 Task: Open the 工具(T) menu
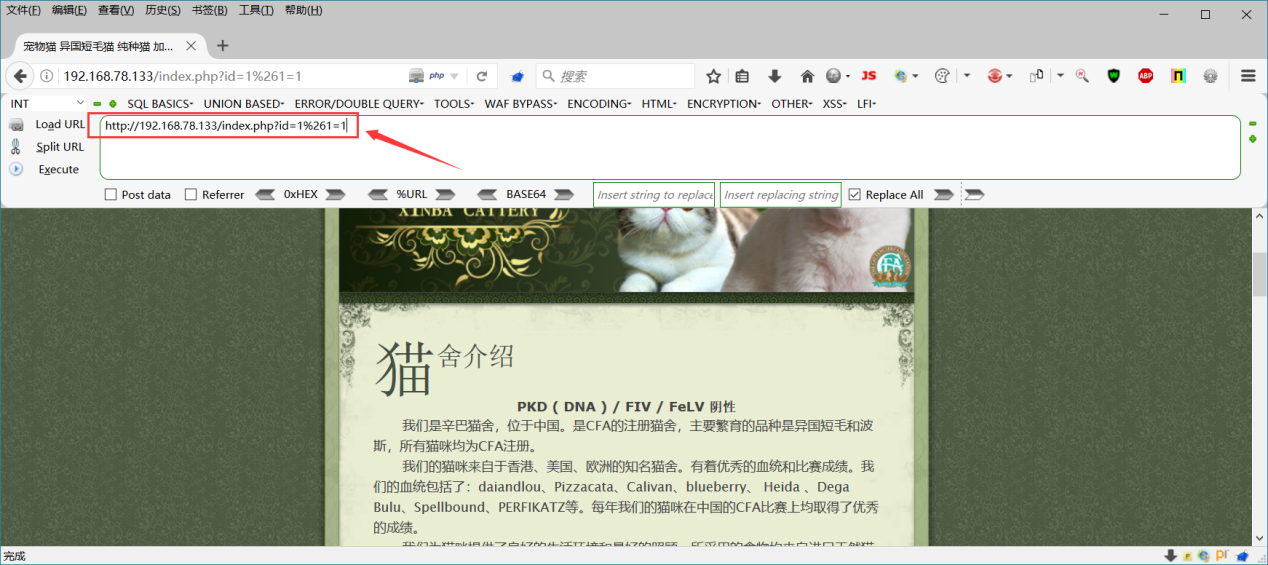tap(256, 10)
